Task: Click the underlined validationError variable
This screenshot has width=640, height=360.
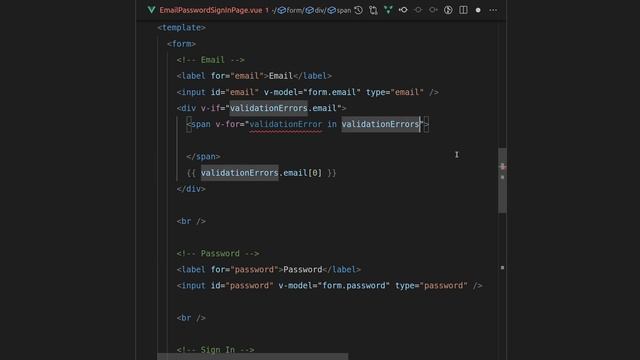Action: coord(286,124)
